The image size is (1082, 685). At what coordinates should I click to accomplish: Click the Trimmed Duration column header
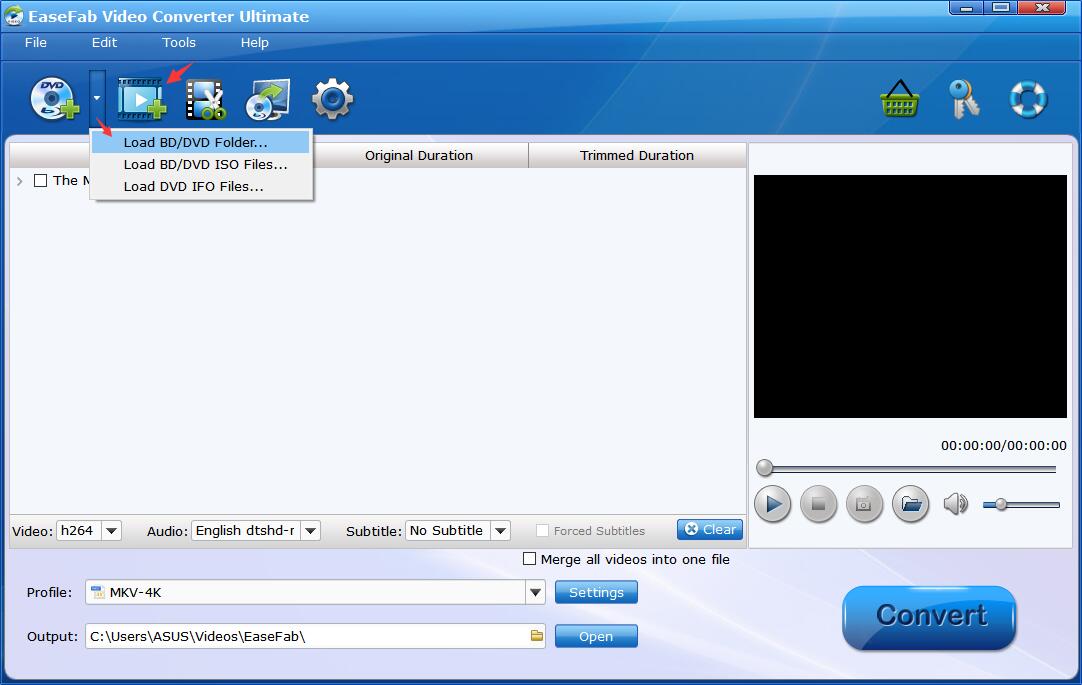[637, 156]
